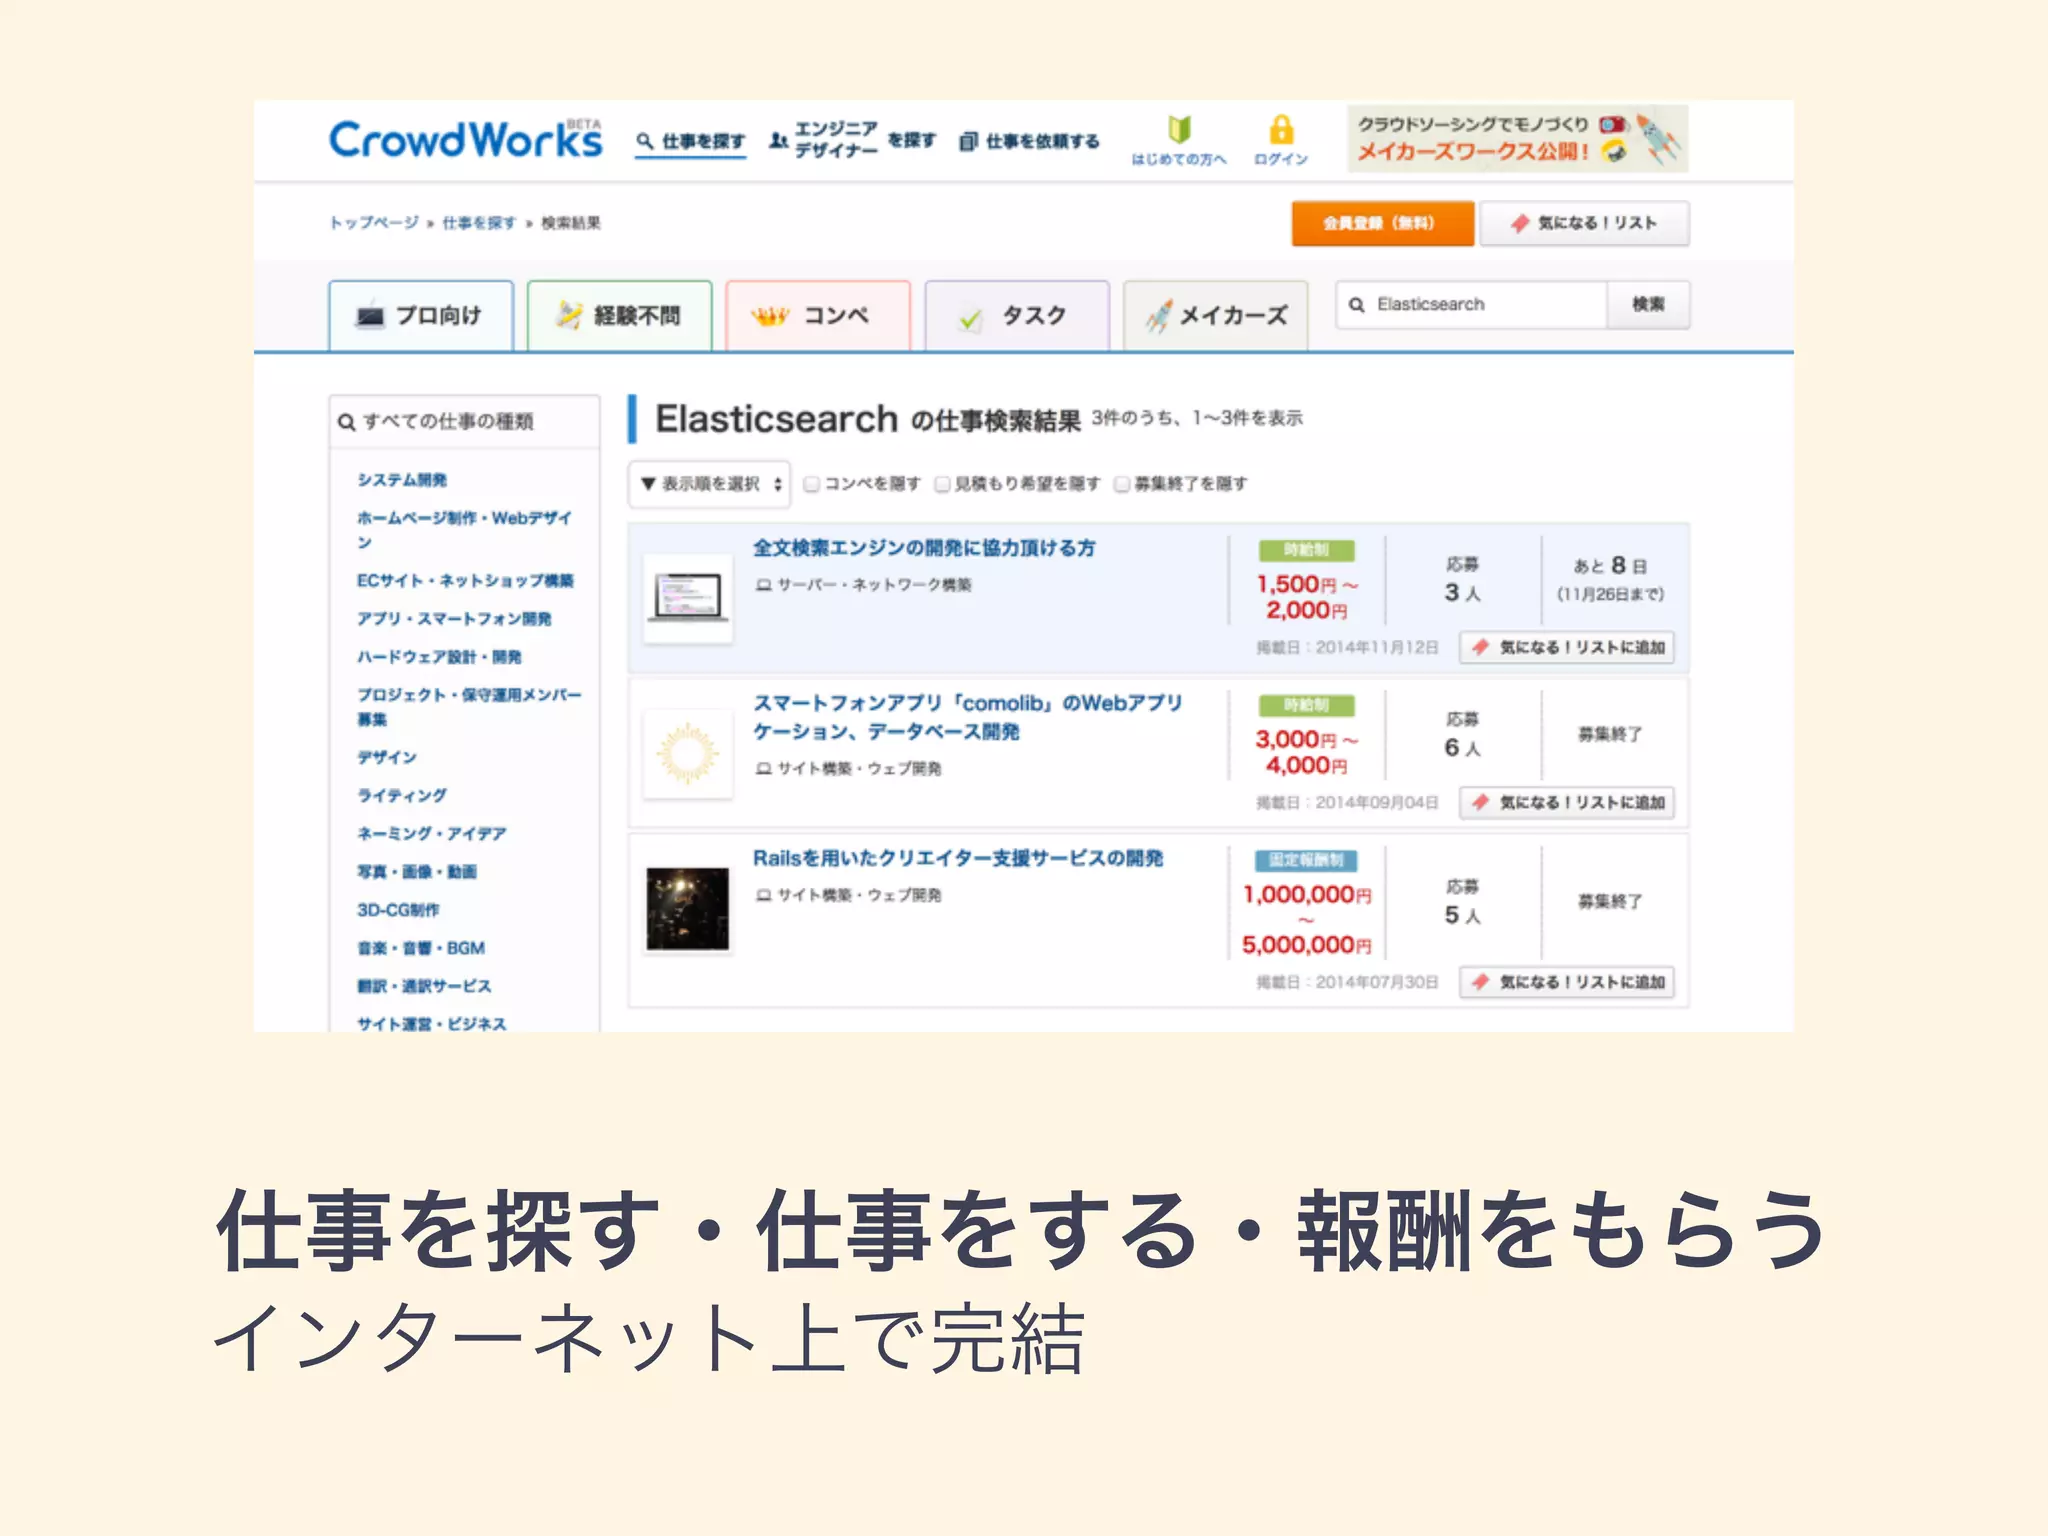Switch to the タスク tab
This screenshot has height=1536, width=2048.
click(1017, 316)
